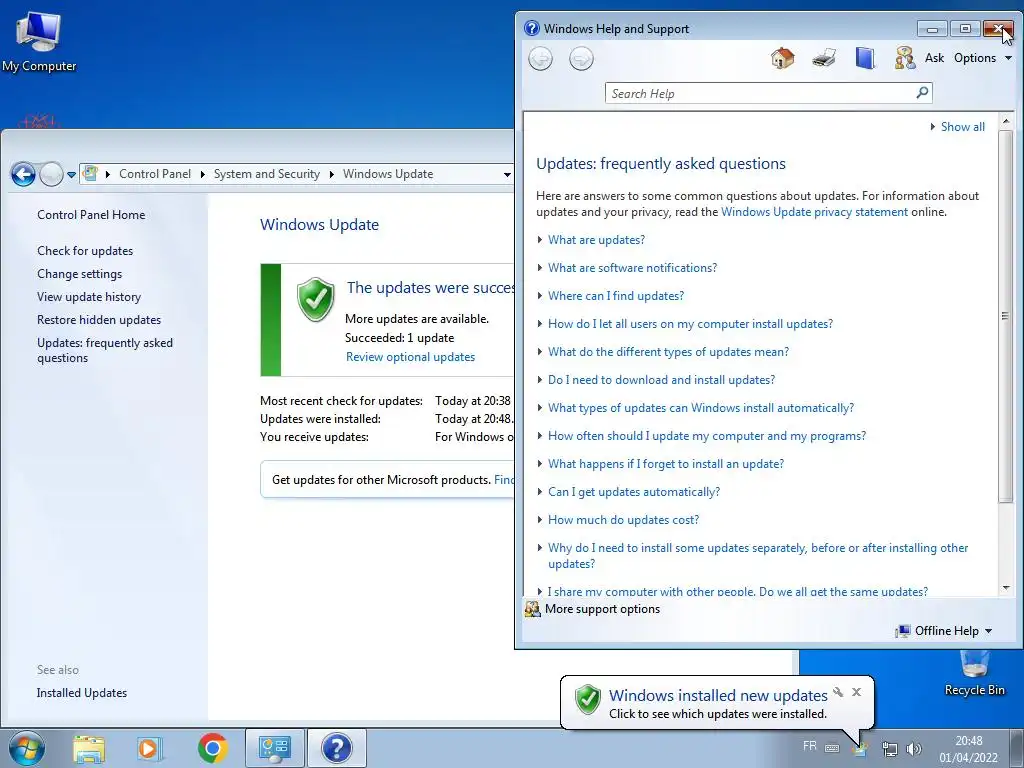Expand 'What happens if I forget' question
1024x768 pixels.
(x=665, y=464)
